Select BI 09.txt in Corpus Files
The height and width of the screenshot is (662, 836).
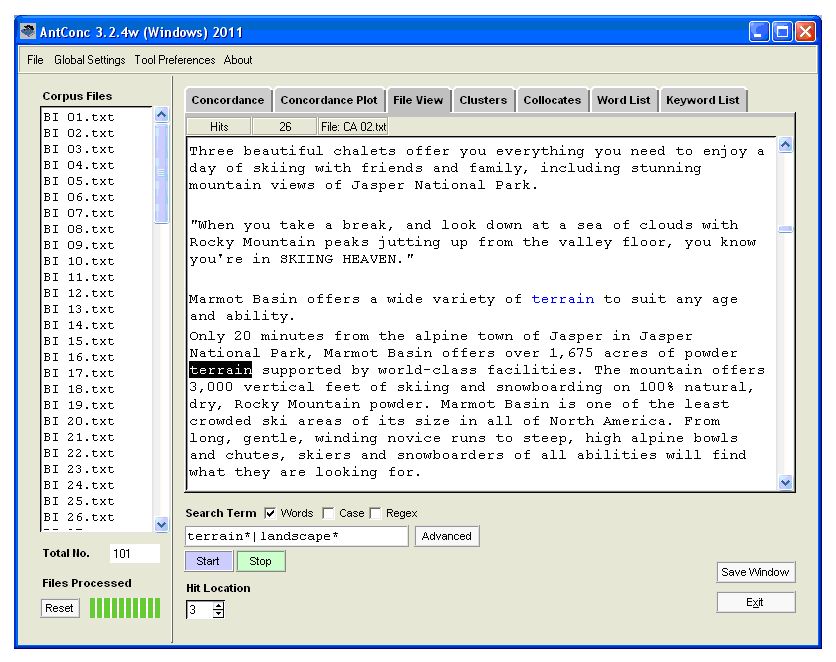point(79,245)
